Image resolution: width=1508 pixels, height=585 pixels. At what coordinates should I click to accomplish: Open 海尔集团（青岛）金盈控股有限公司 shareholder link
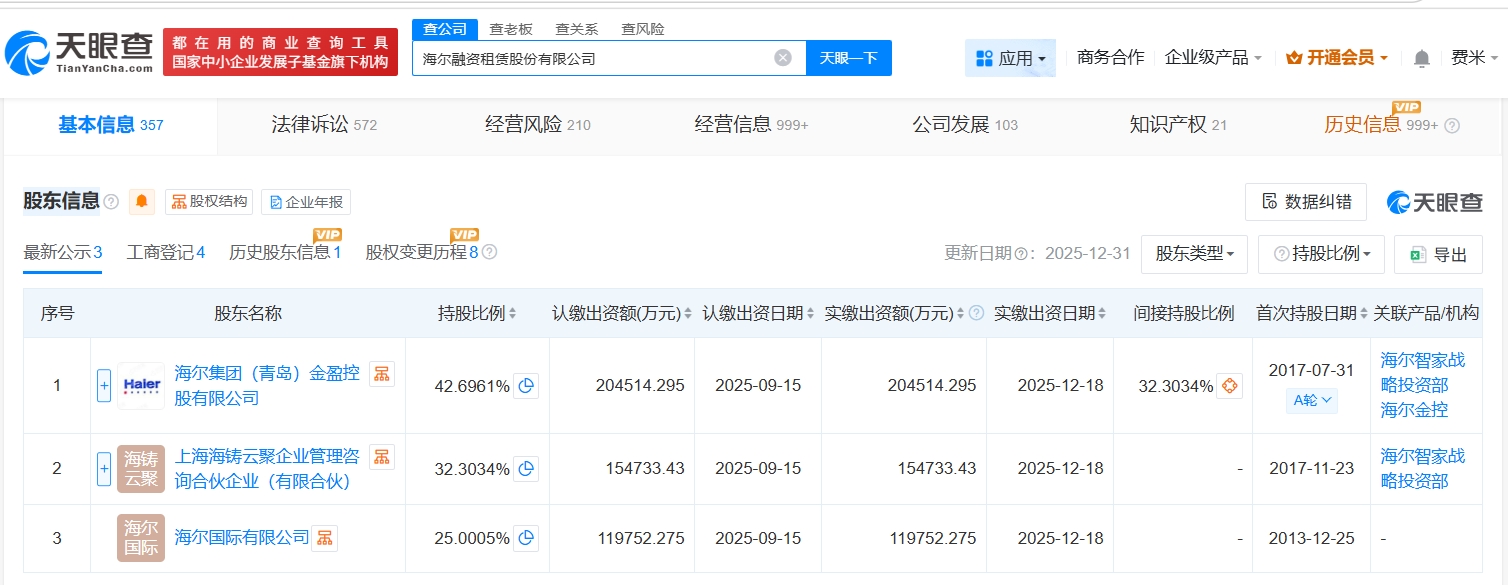point(267,386)
